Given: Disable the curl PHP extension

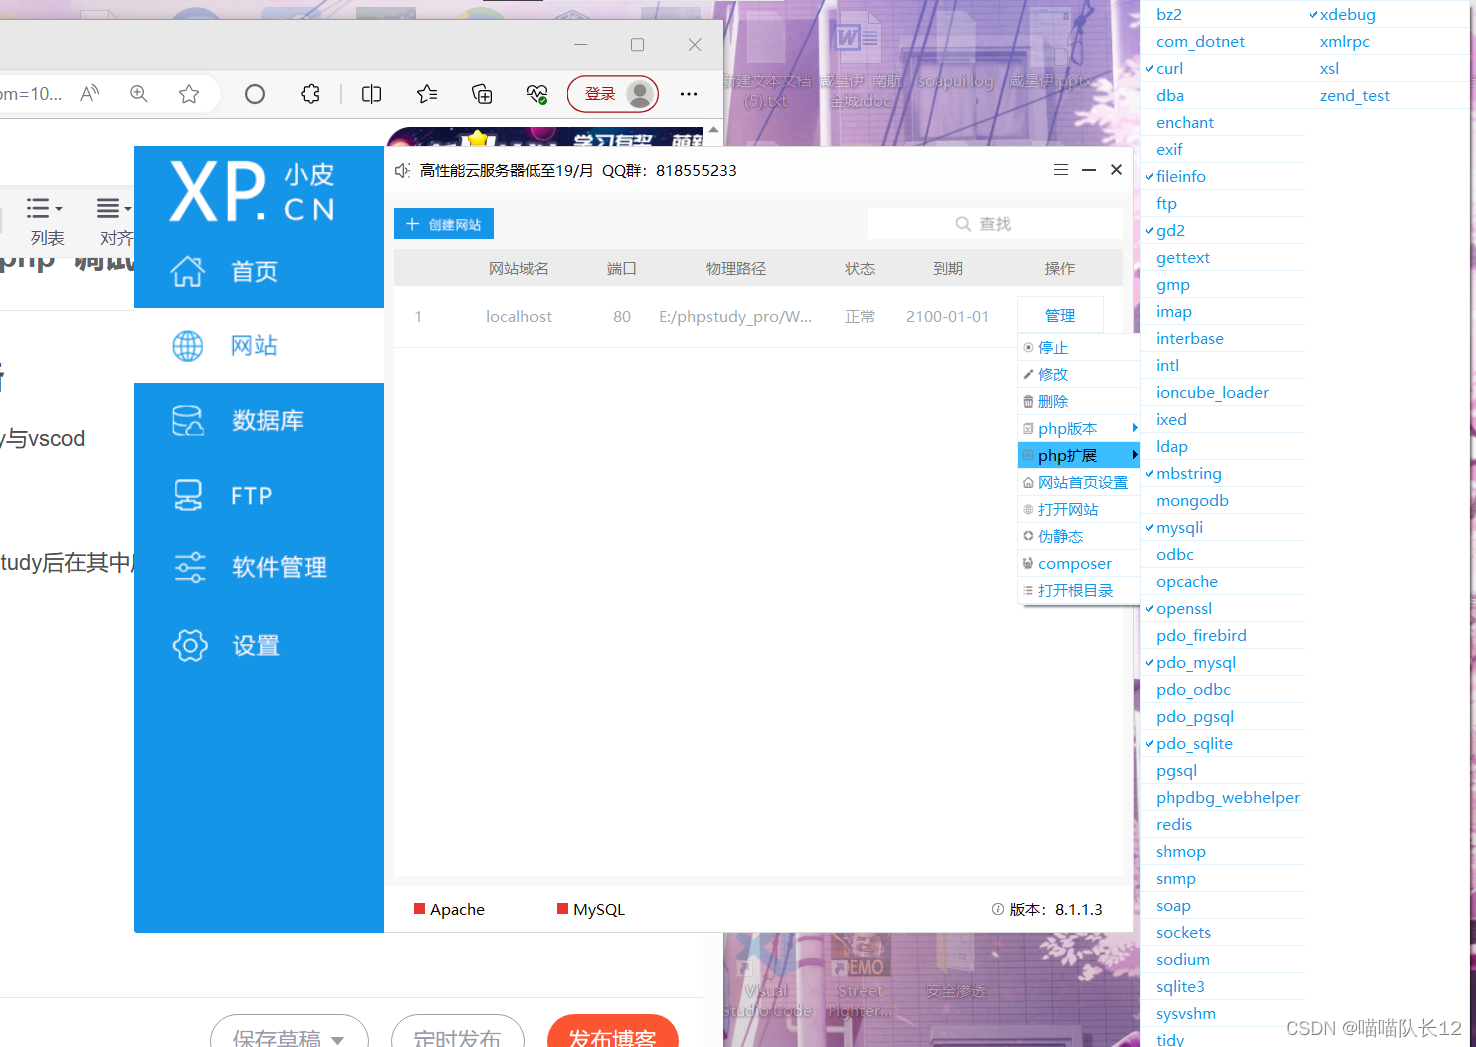Looking at the screenshot, I should pos(1169,68).
